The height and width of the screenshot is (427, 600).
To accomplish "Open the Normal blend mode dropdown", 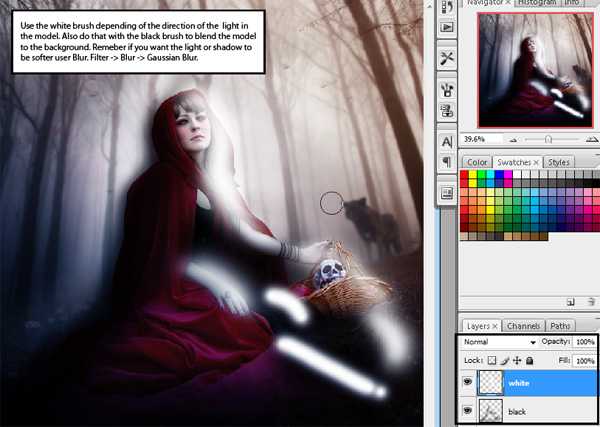I will pyautogui.click(x=500, y=342).
